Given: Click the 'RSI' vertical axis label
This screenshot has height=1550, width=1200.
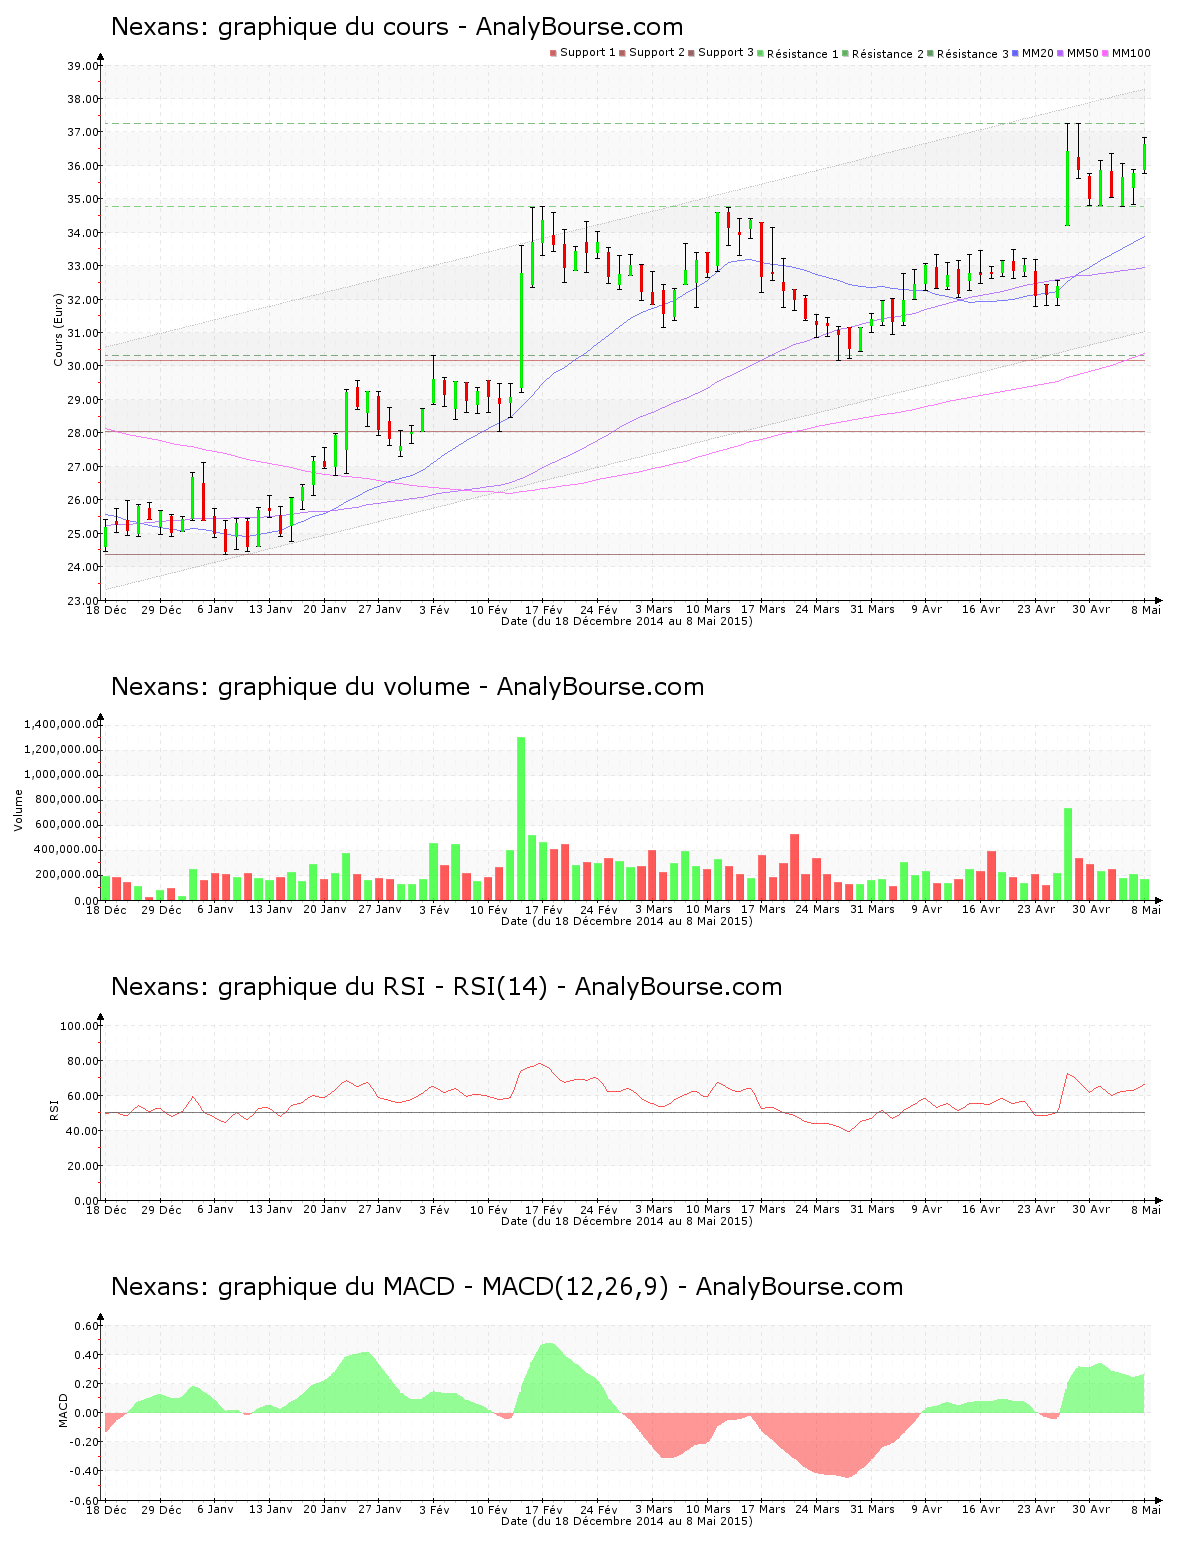Looking at the screenshot, I should (x=54, y=1109).
